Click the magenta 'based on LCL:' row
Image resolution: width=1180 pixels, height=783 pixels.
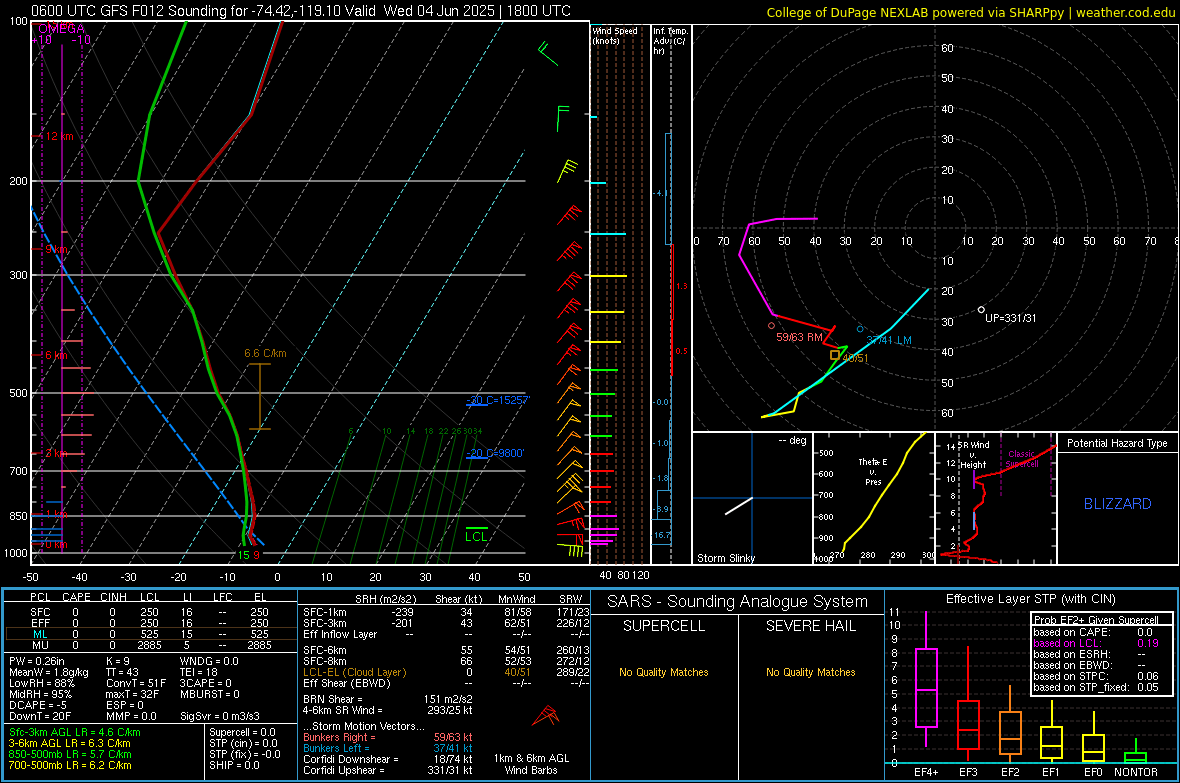coord(1096,643)
